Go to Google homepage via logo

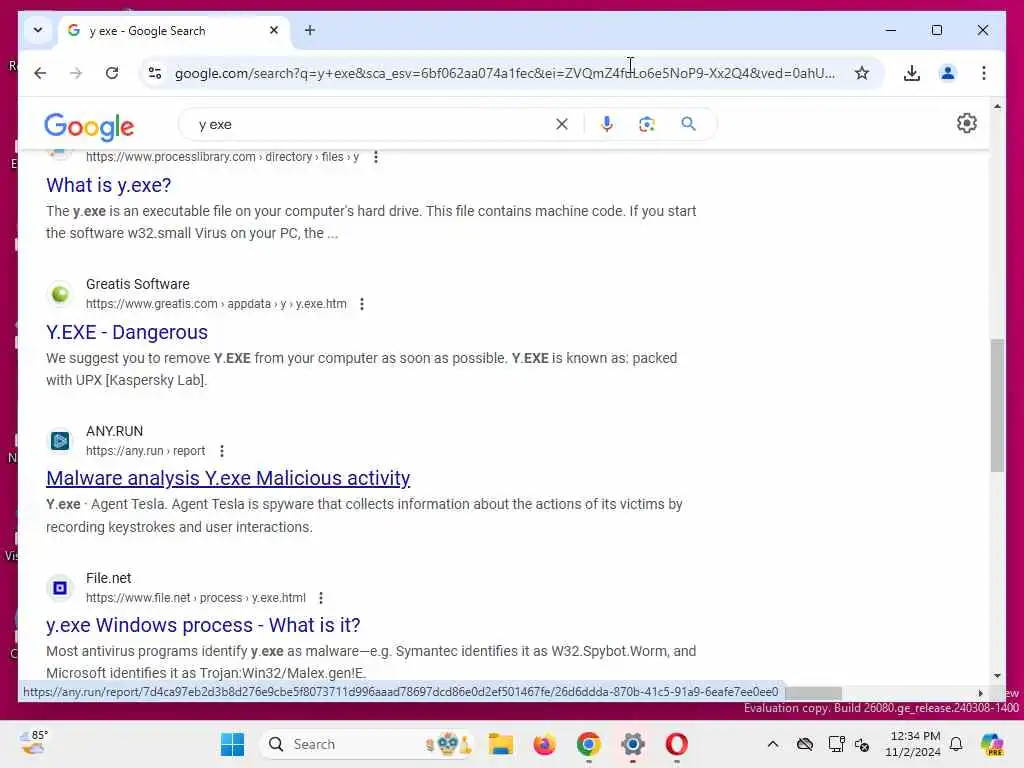[89, 127]
